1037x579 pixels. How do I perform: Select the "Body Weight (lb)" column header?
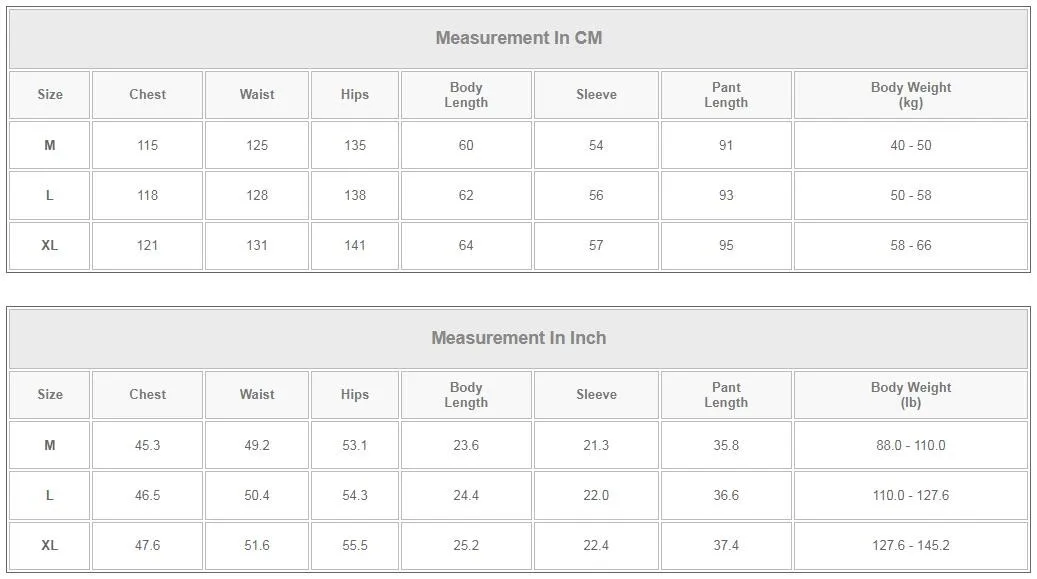[x=910, y=395]
